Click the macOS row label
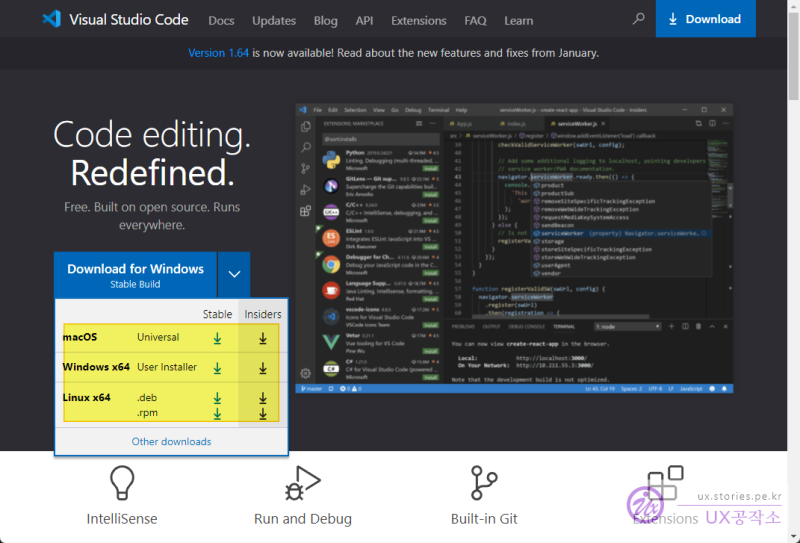Viewport: 800px width, 543px height. (x=80, y=337)
